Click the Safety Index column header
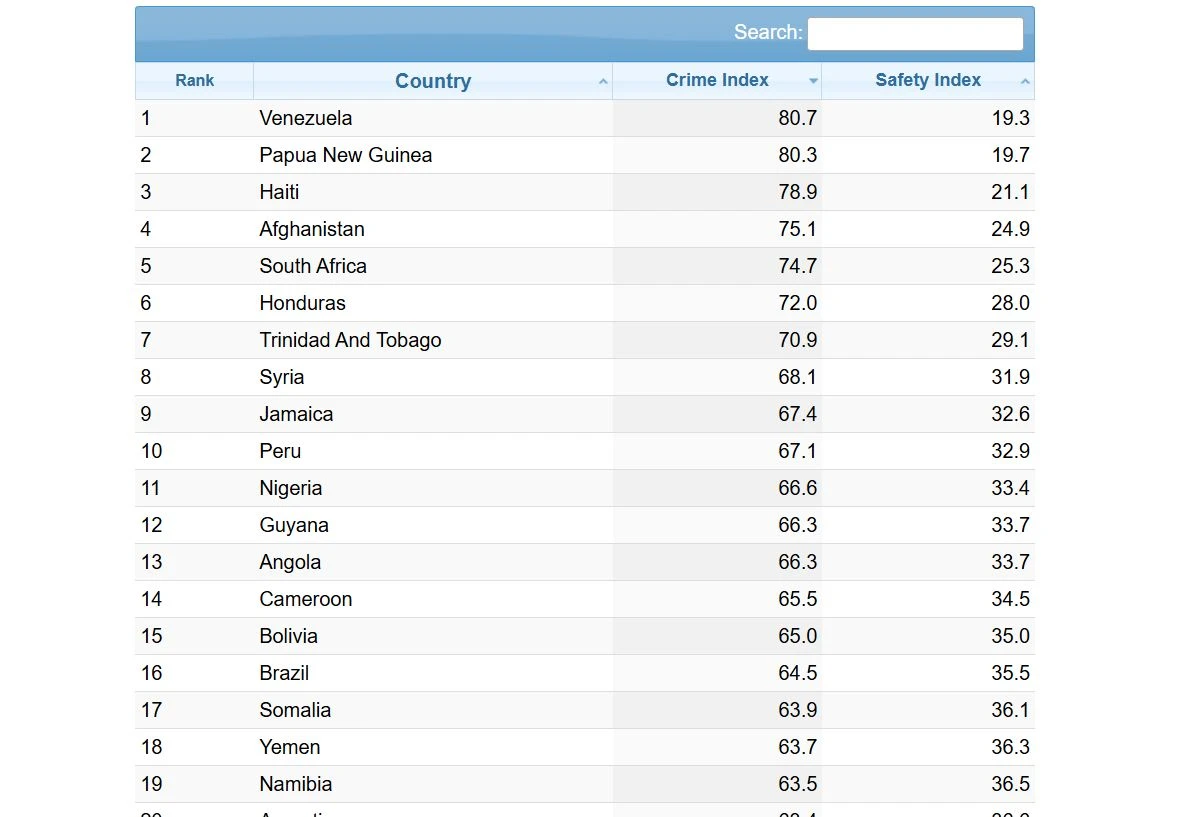 point(928,80)
